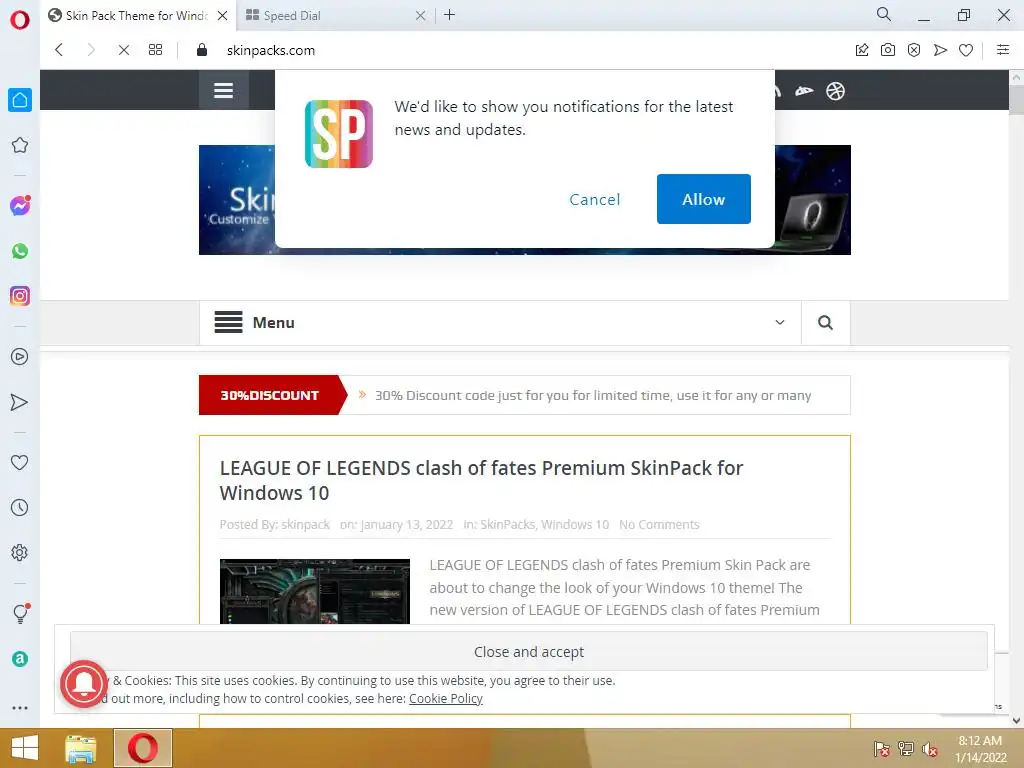Click the skinpack author link

coord(305,524)
